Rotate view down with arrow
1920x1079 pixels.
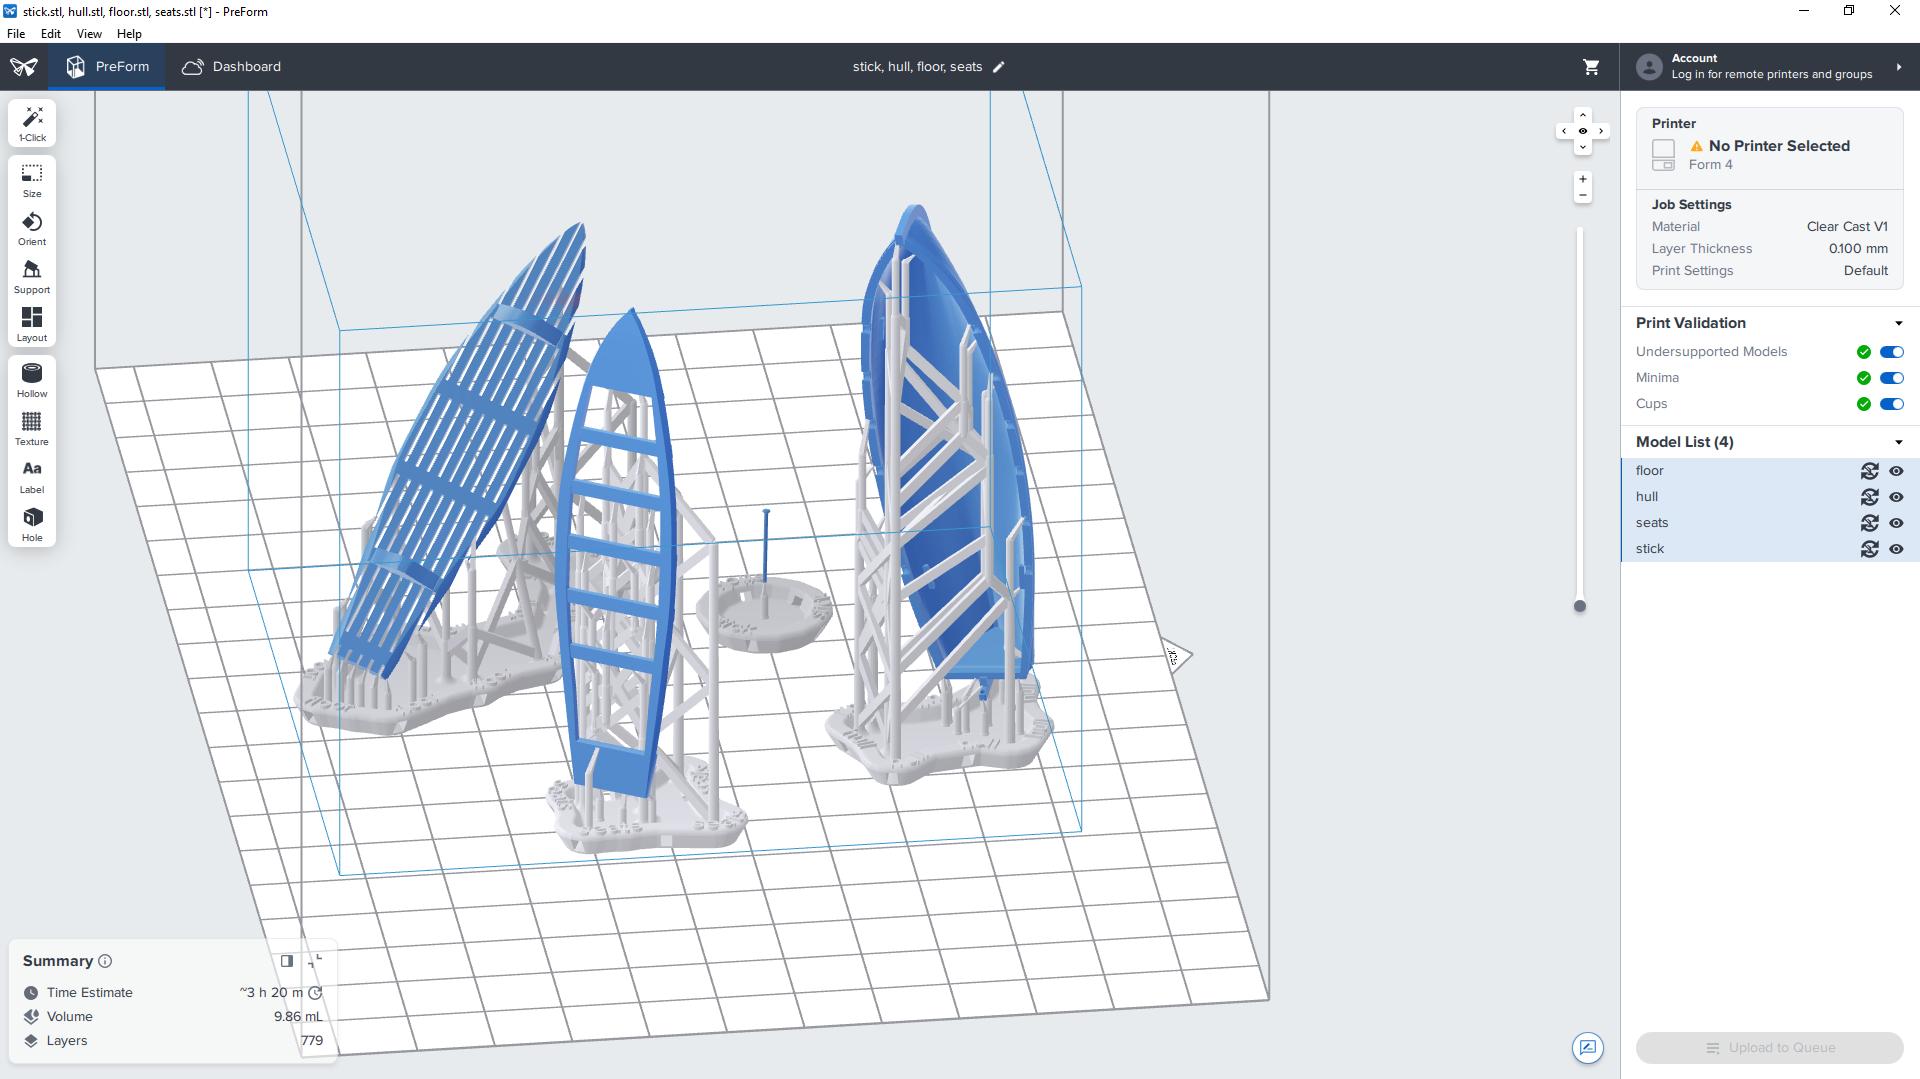1582,147
